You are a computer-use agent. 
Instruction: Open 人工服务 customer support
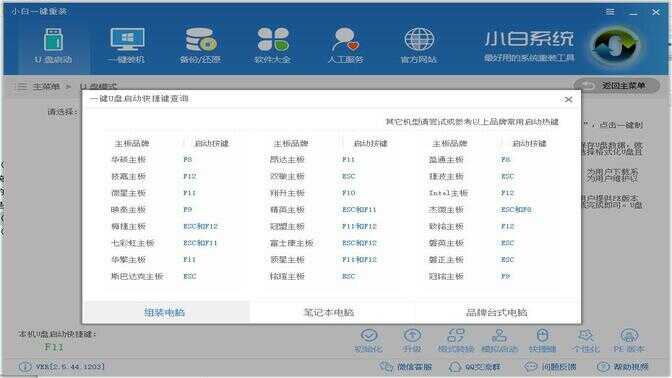pyautogui.click(x=345, y=46)
